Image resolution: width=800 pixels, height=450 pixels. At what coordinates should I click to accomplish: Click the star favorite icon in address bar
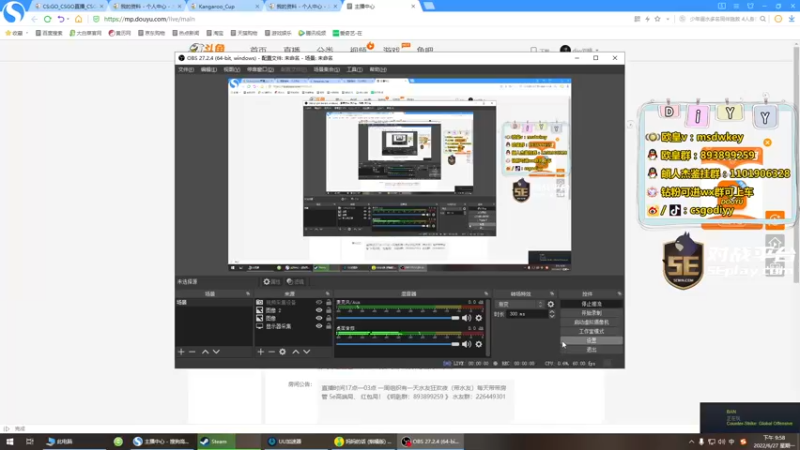658,19
